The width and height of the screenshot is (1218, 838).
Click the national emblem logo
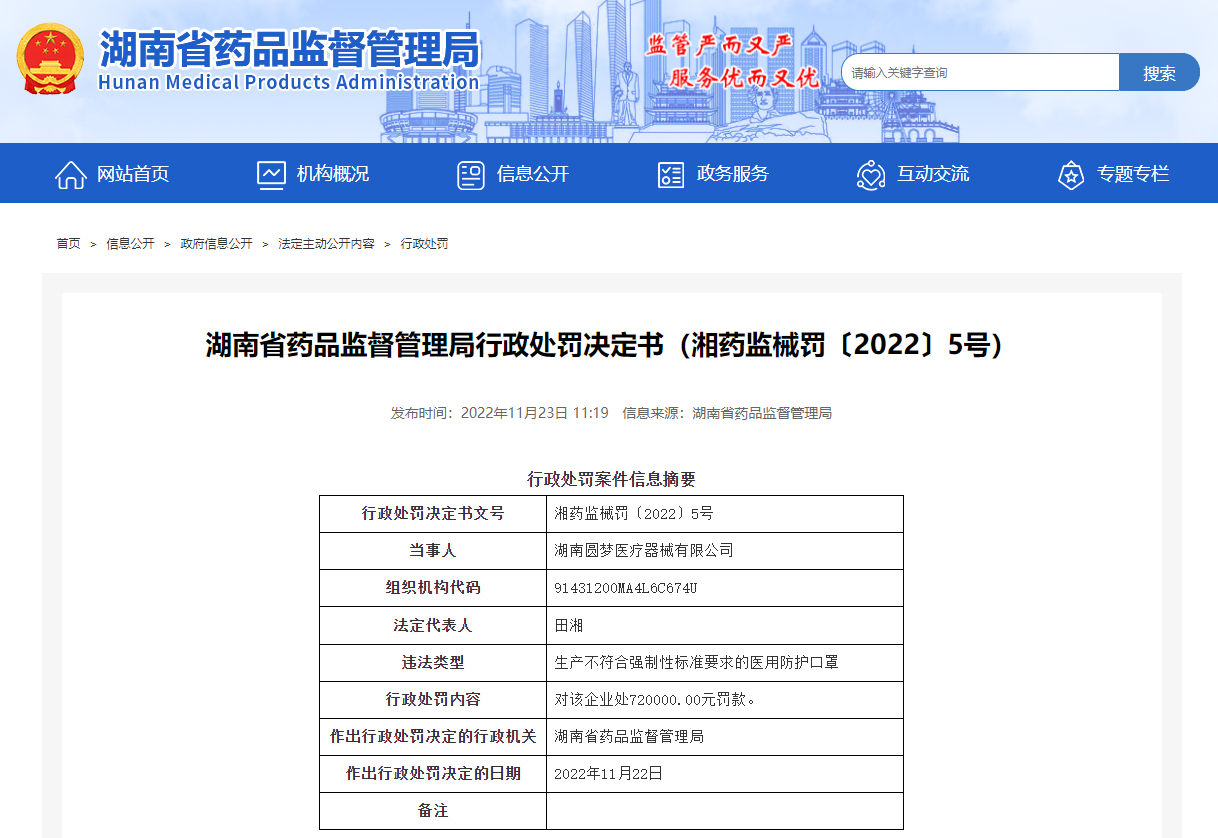50,60
